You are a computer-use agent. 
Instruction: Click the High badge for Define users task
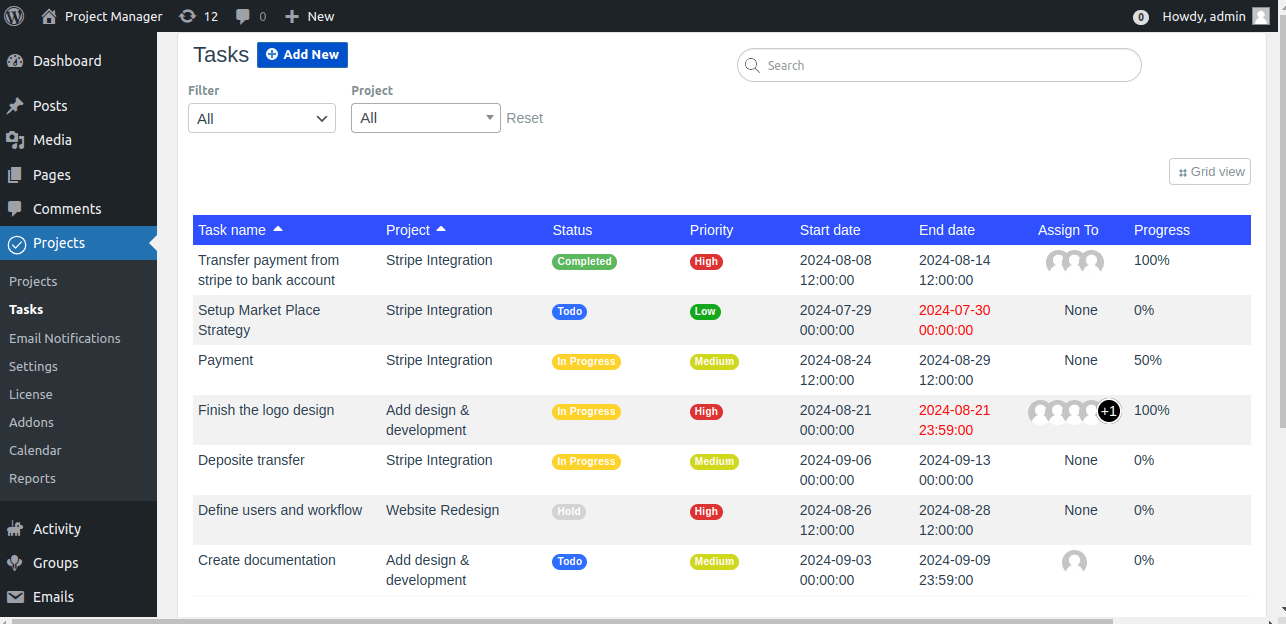click(706, 511)
